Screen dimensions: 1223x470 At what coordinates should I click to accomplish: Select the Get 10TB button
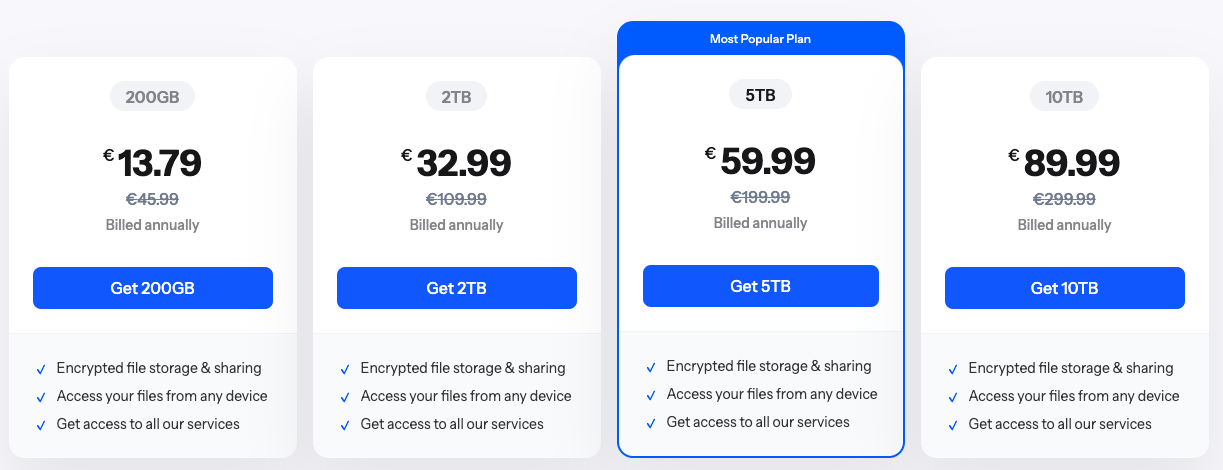click(x=1064, y=288)
